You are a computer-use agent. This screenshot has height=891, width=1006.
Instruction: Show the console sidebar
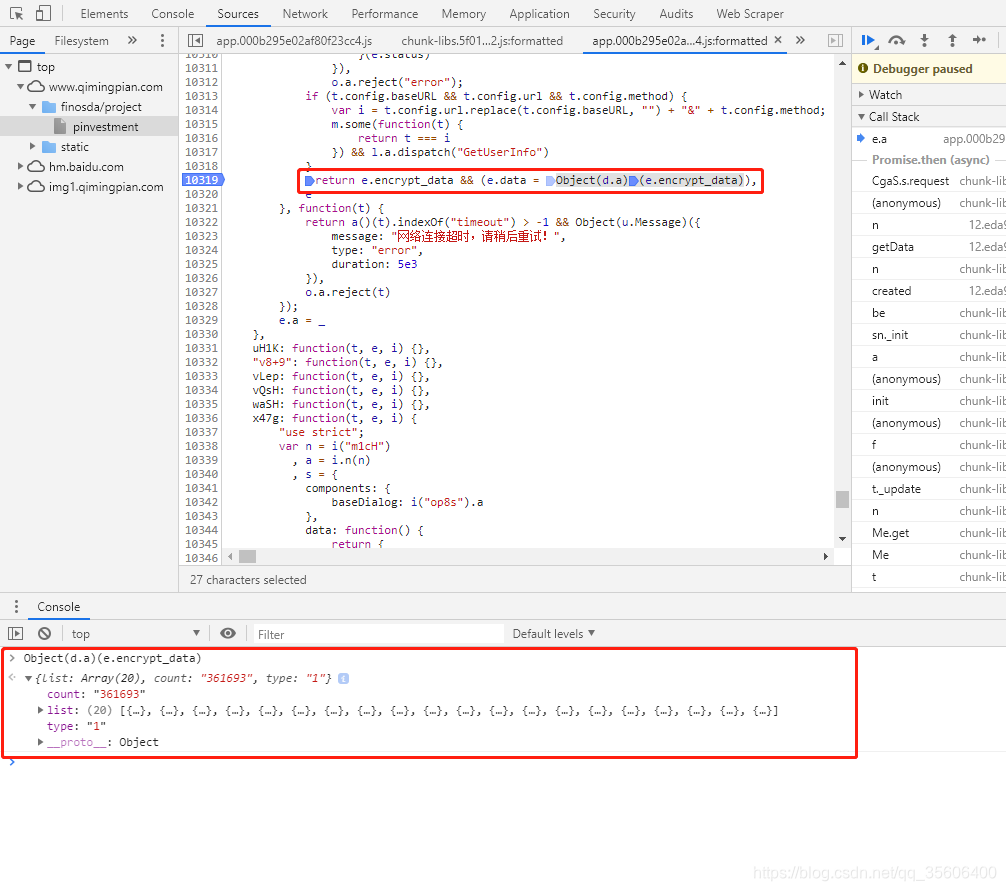[15, 634]
